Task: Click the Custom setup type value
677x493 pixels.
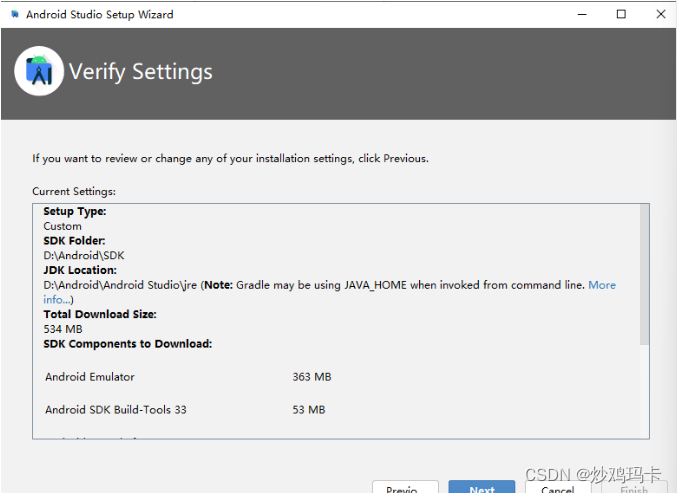Action: tap(62, 226)
